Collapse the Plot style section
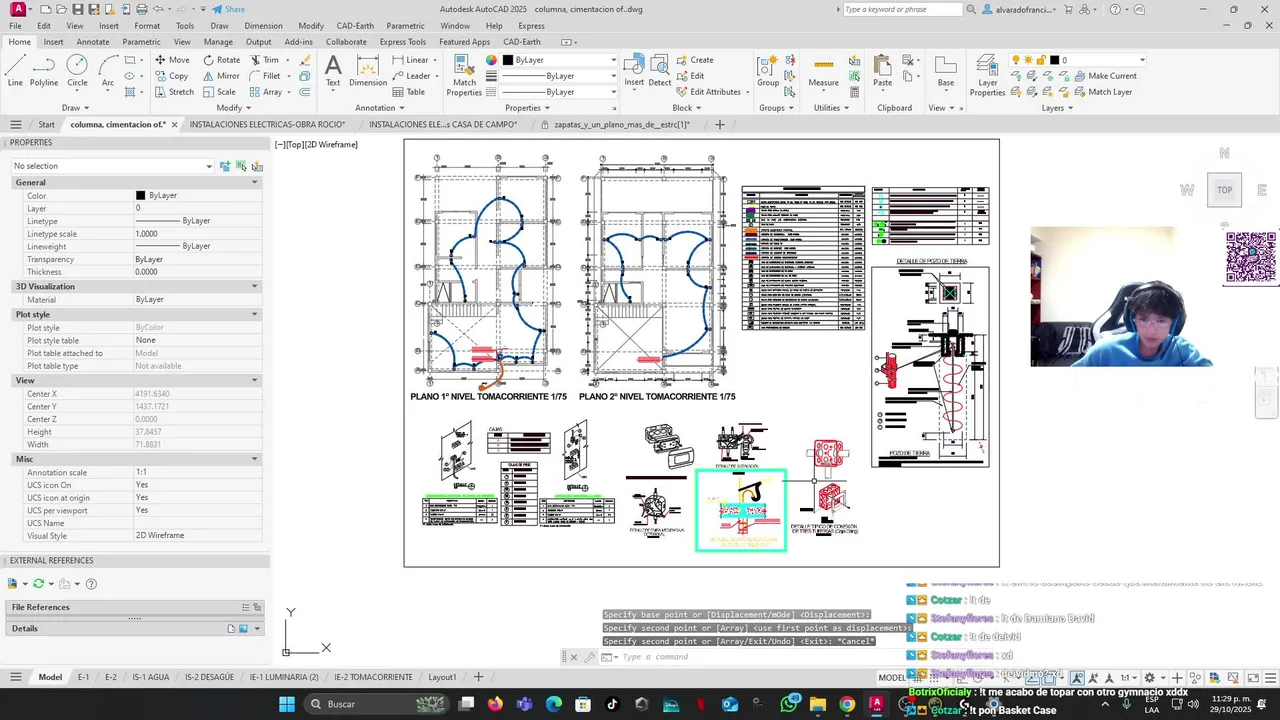Screen dimensions: 1280x720 pyautogui.click(x=255, y=314)
